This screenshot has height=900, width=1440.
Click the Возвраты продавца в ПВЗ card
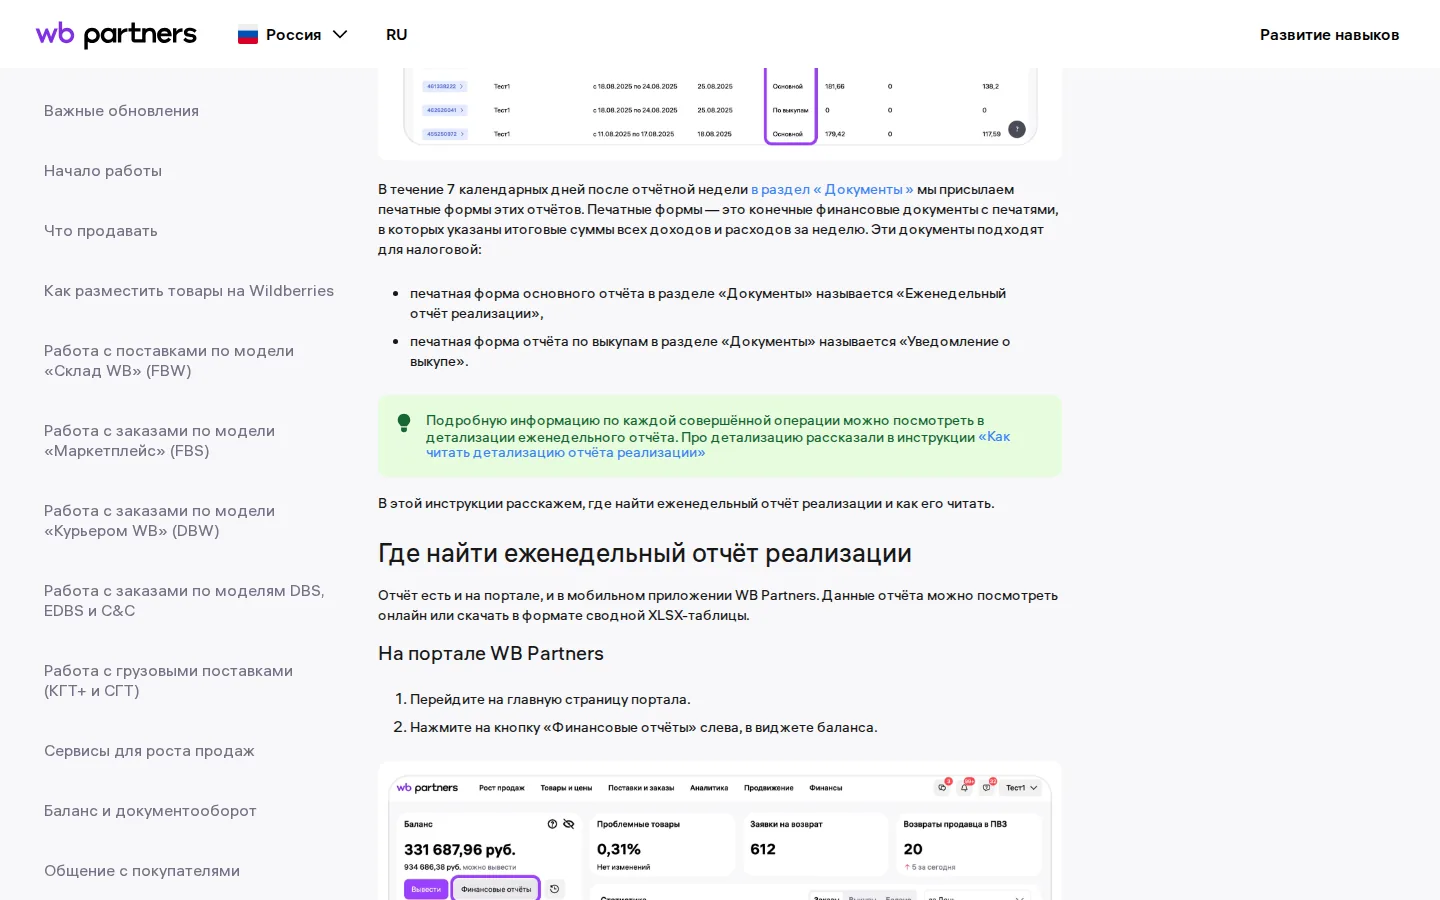point(968,844)
